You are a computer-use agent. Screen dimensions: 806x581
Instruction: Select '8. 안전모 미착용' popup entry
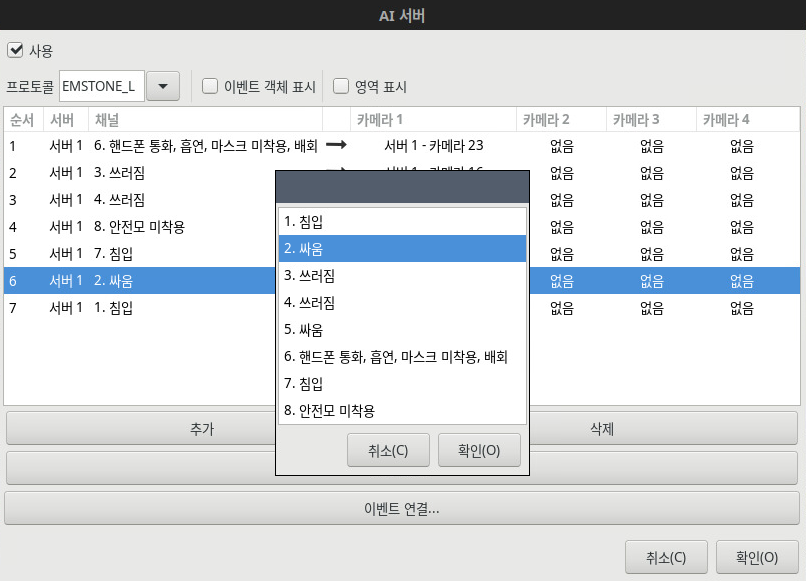tap(402, 410)
